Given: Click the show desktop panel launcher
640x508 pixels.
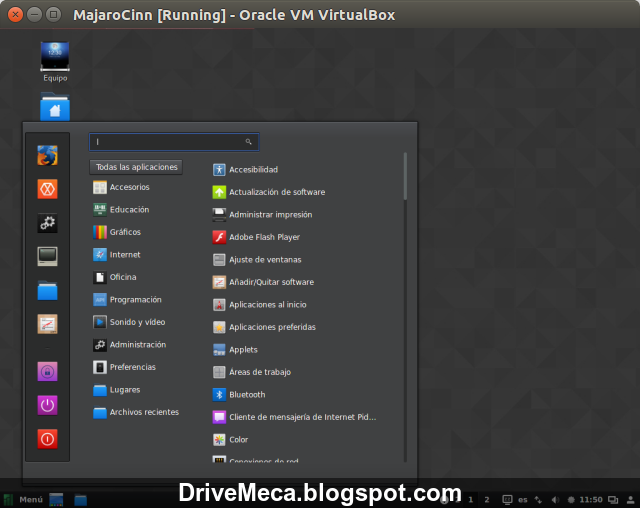Looking at the screenshot, I should tap(56, 499).
